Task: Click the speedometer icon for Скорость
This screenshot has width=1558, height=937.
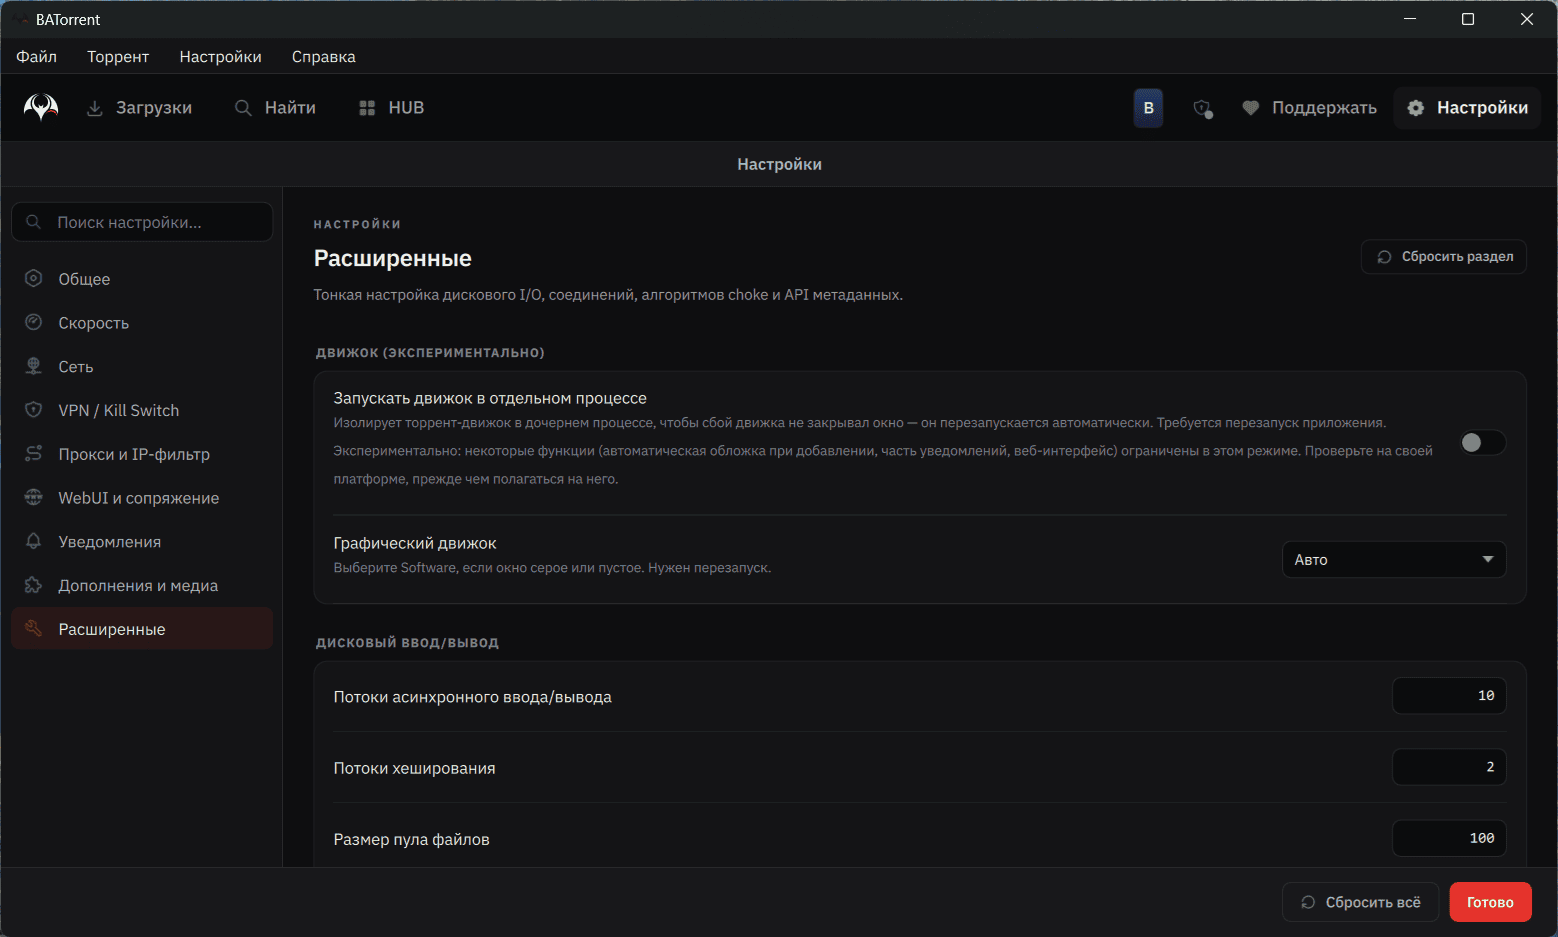Action: [x=34, y=322]
